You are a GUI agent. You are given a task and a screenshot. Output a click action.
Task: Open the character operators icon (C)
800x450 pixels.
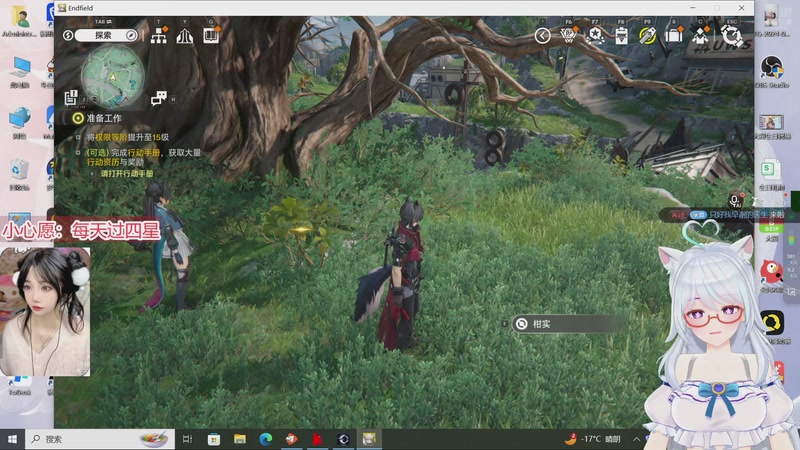701,36
